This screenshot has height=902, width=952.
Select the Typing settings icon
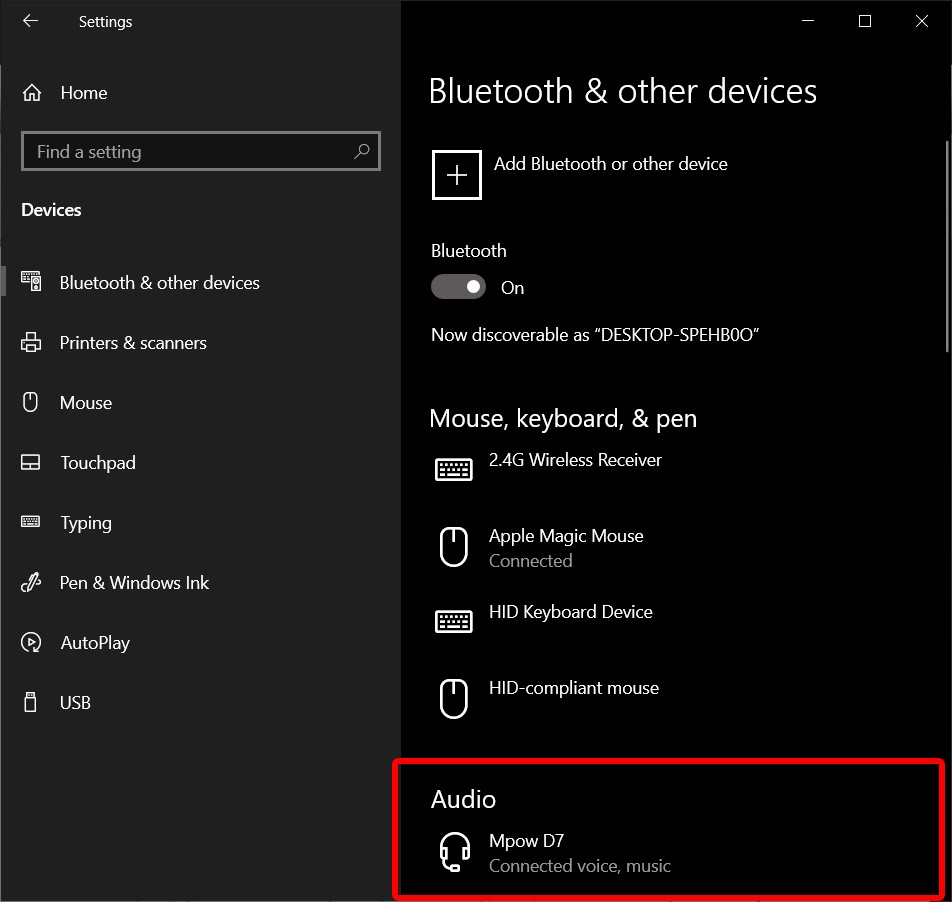pyautogui.click(x=31, y=522)
